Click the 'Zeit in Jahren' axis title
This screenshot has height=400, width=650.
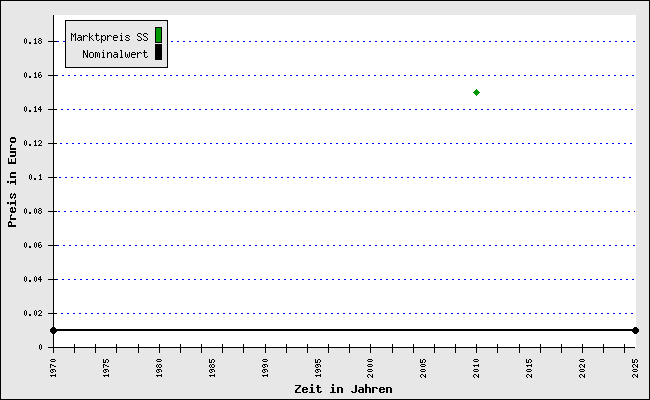tap(343, 389)
